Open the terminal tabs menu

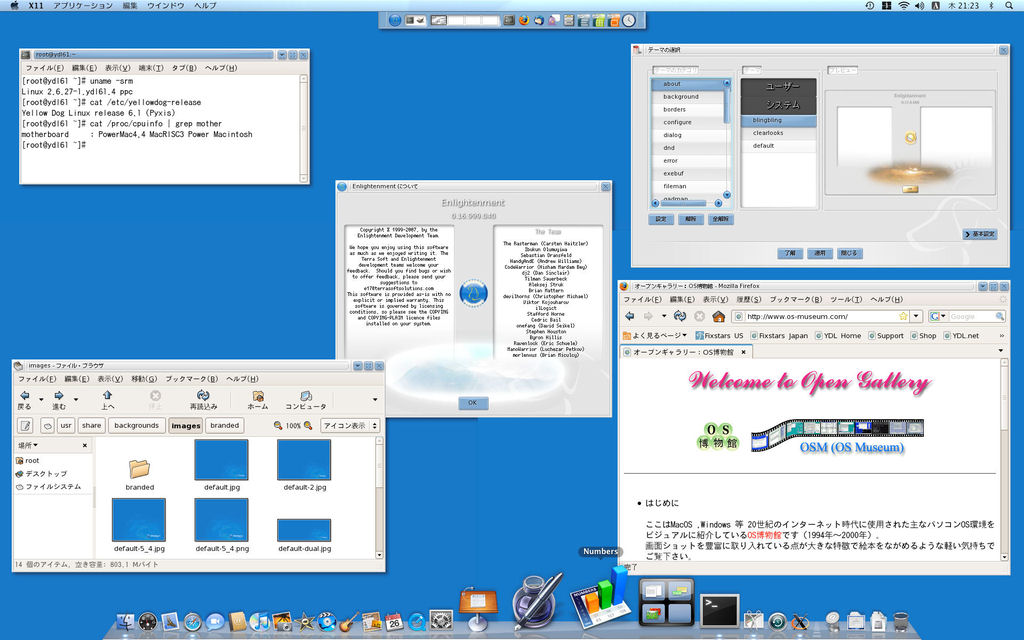[x=184, y=68]
